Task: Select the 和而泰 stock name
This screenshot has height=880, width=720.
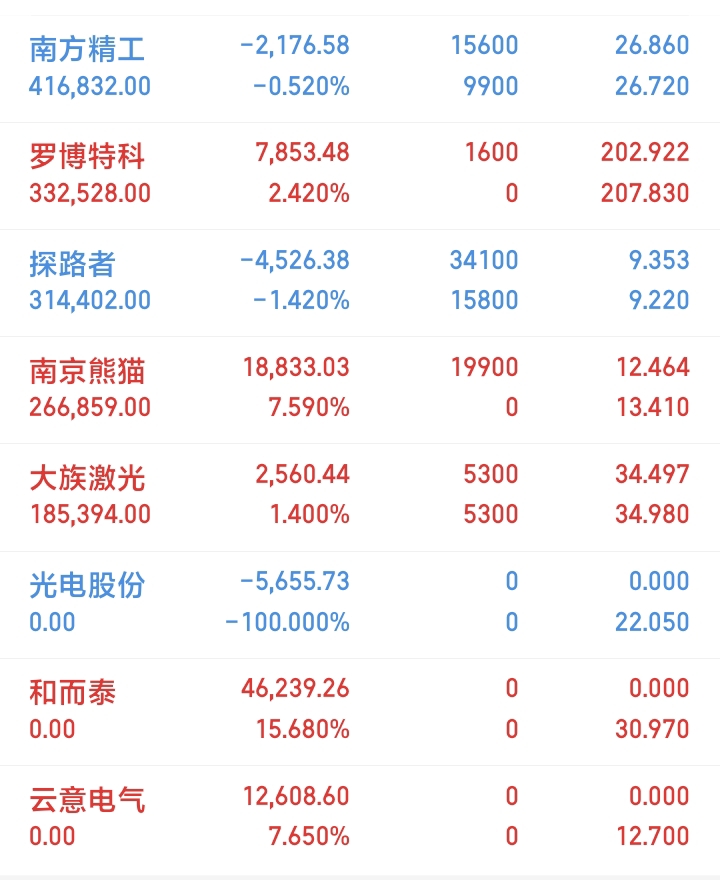Action: (72, 693)
